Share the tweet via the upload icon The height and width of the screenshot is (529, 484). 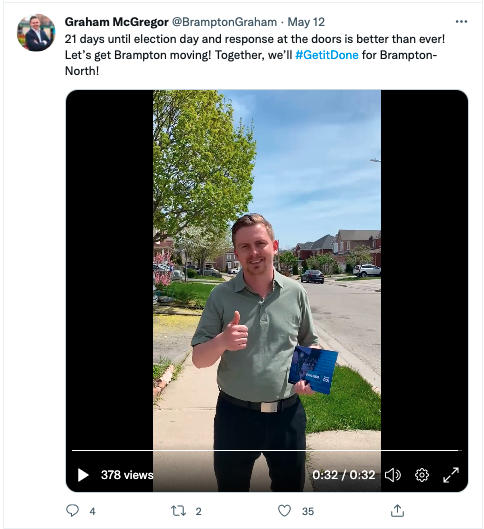(397, 511)
